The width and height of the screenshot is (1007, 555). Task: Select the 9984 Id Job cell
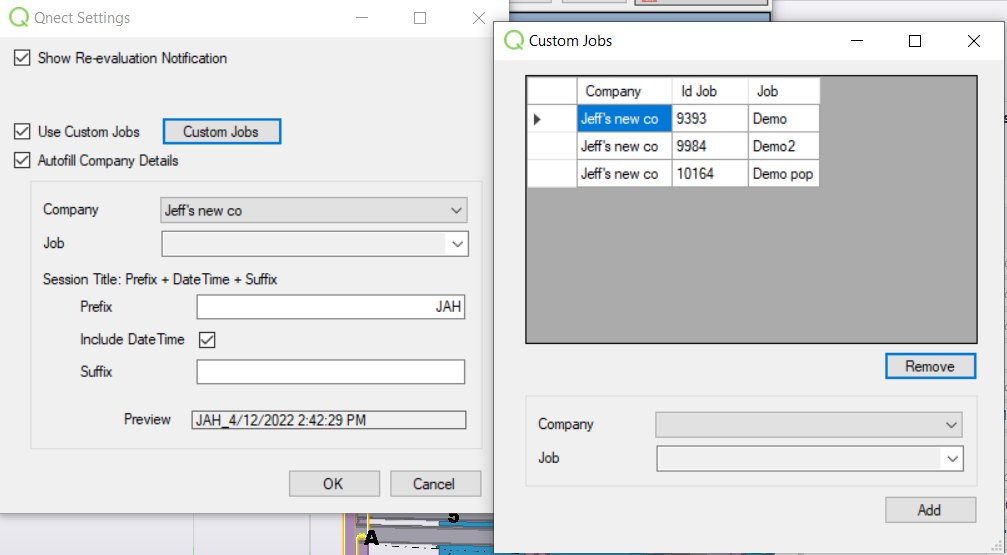click(710, 146)
